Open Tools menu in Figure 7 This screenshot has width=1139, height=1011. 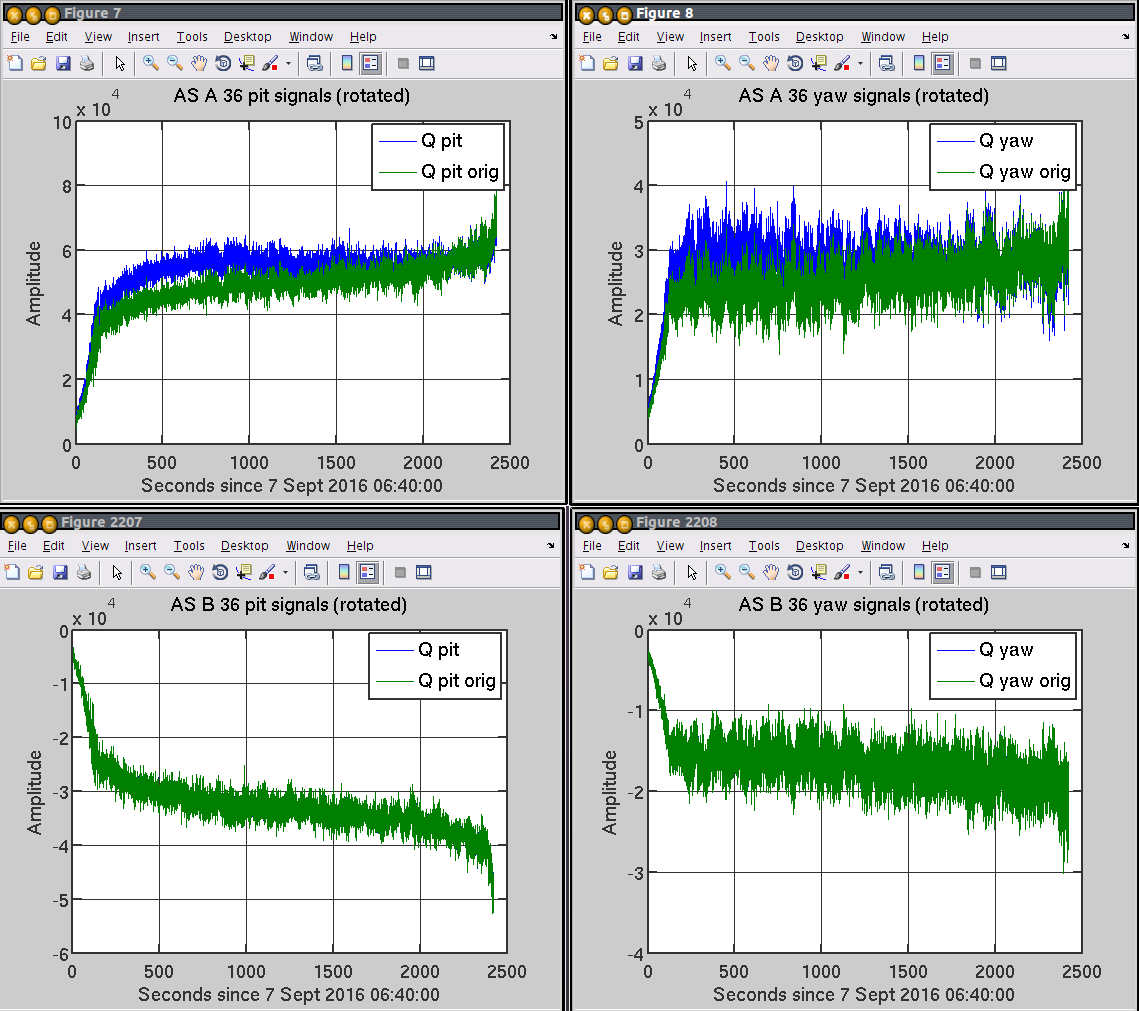[x=192, y=36]
